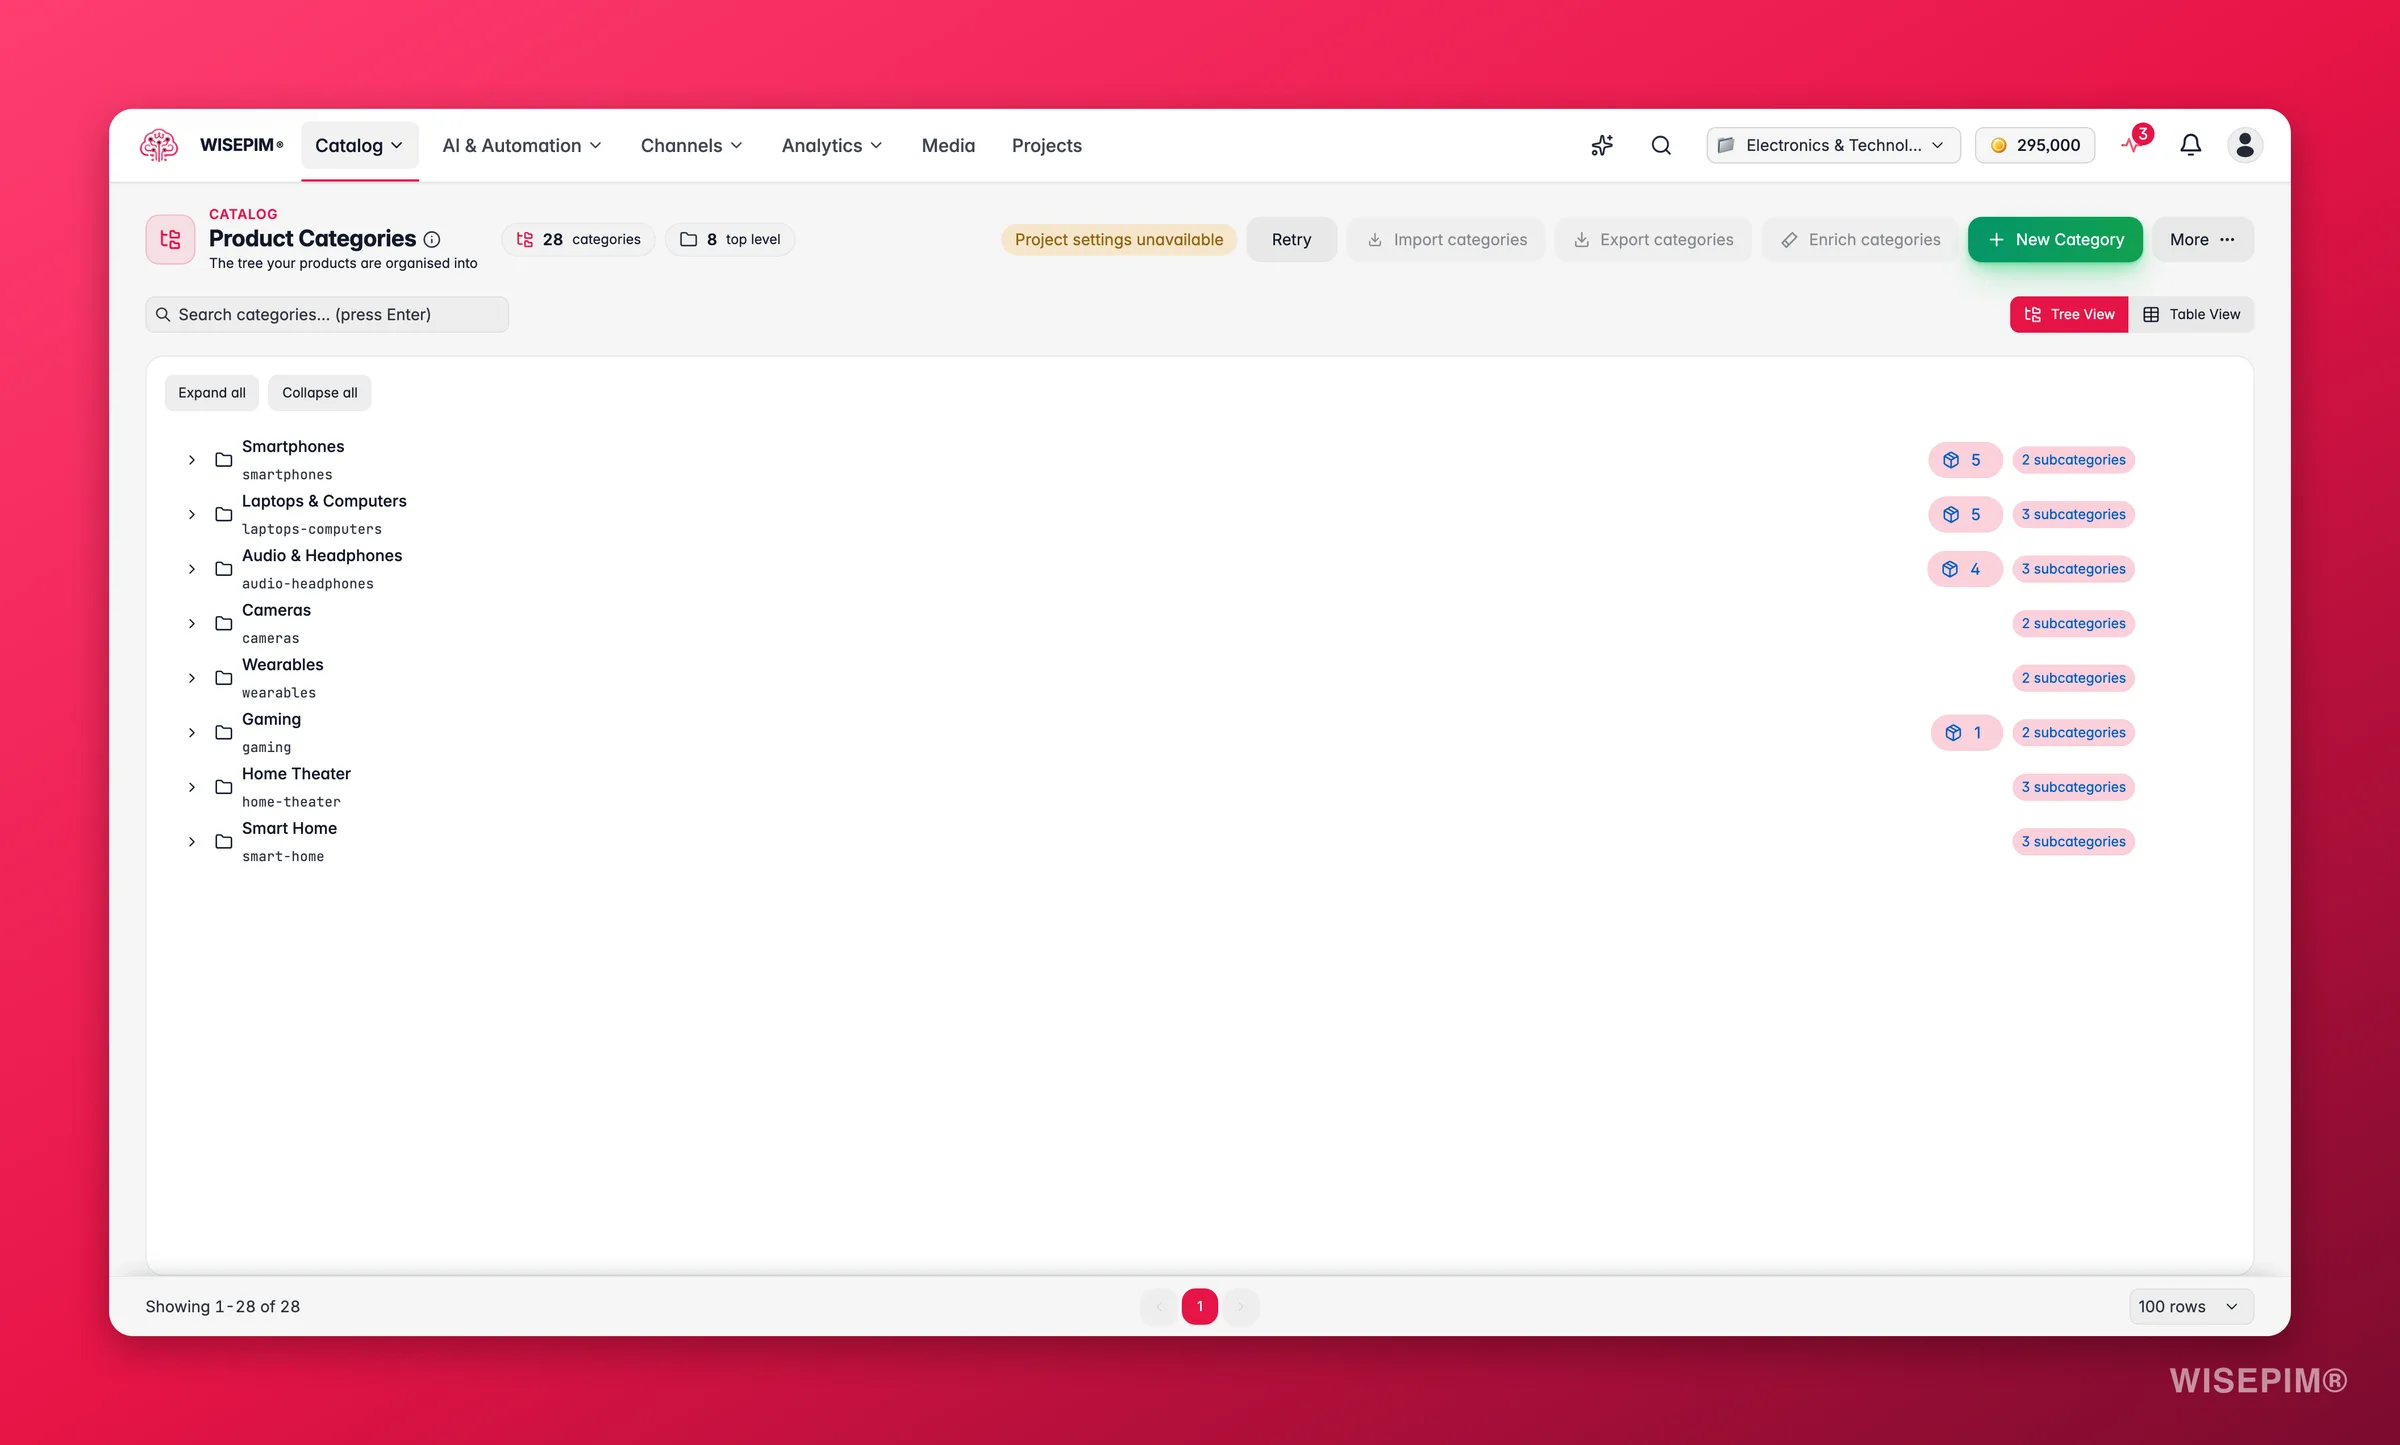Click the 295,000 credits coin badge
Image resolution: width=2400 pixels, height=1445 pixels.
(x=2034, y=145)
